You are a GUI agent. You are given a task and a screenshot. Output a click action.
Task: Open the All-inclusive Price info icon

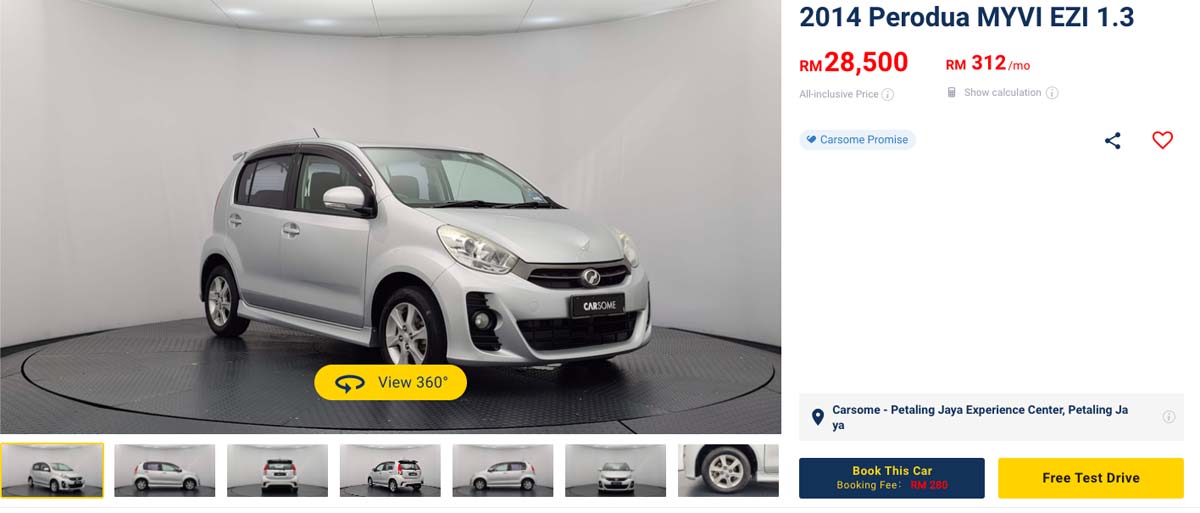[x=888, y=94]
